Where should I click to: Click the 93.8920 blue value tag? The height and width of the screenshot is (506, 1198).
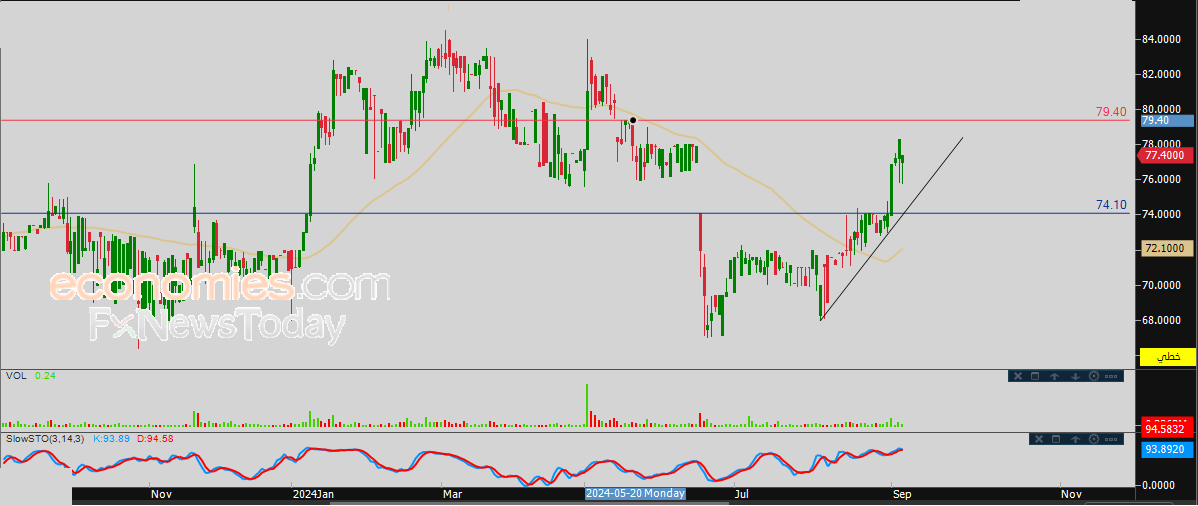tap(1167, 450)
